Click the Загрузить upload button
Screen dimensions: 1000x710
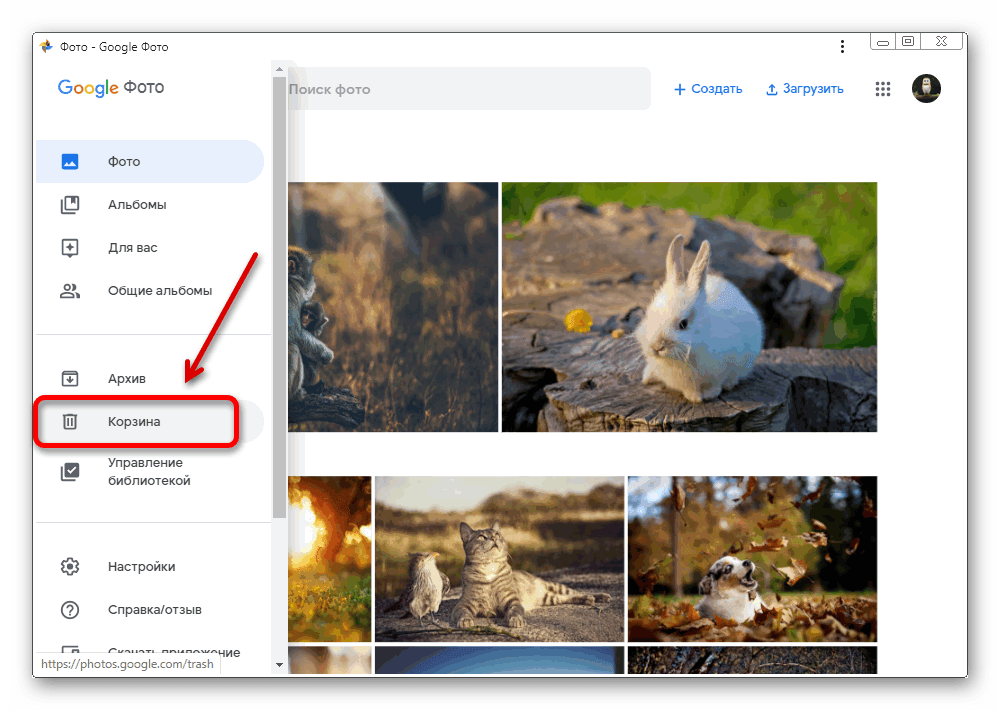click(x=805, y=89)
